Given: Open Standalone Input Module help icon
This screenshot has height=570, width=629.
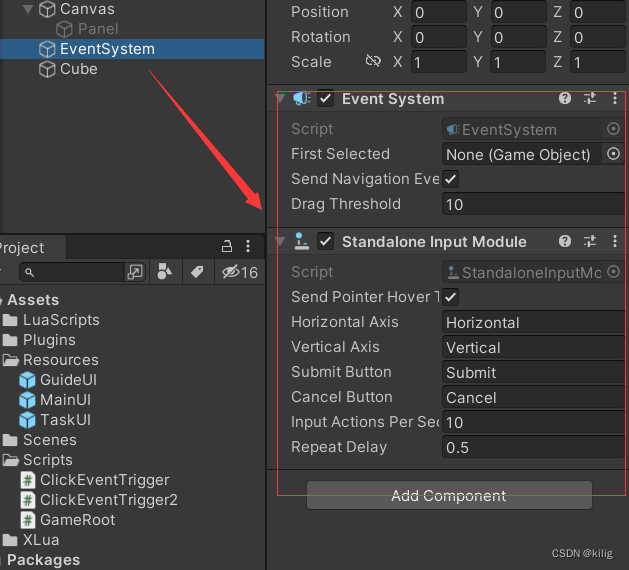Looking at the screenshot, I should click(565, 242).
